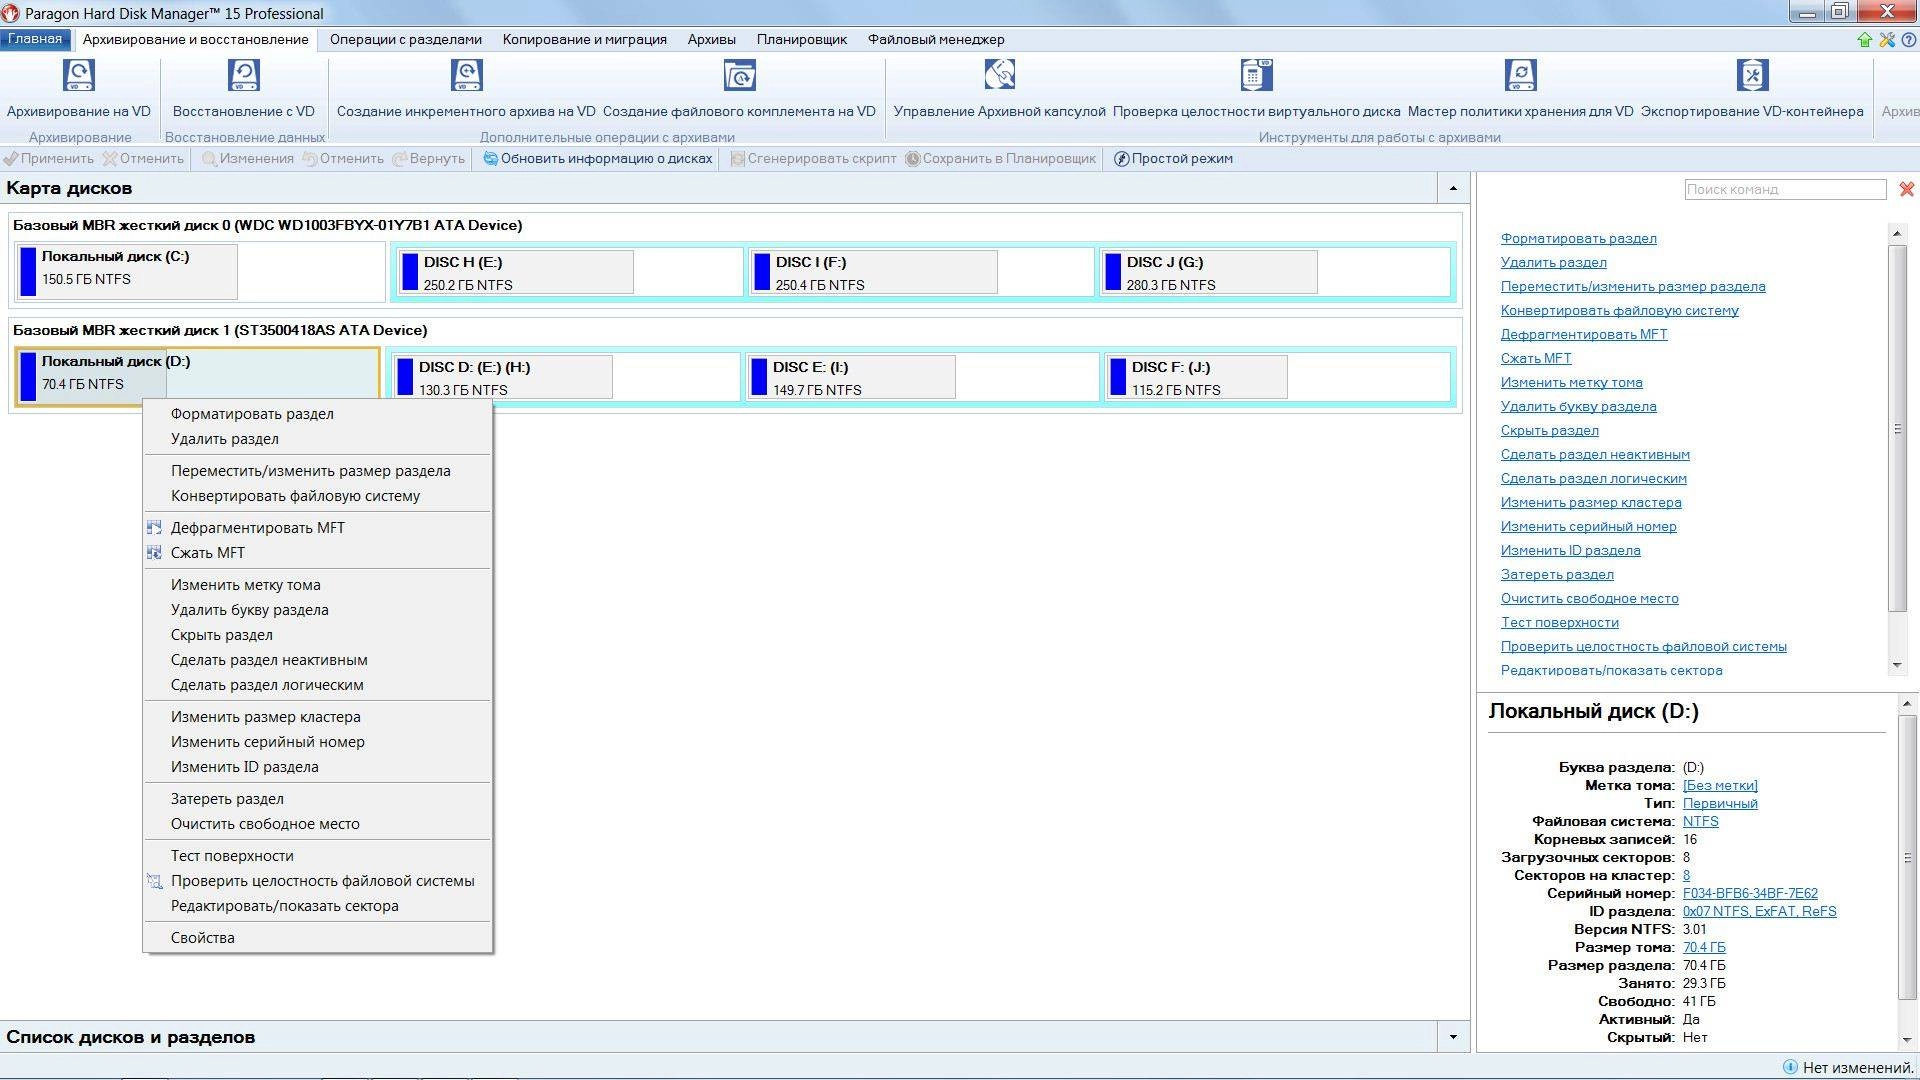
Task: Focus the Поиск команд search field
Action: pos(1785,189)
